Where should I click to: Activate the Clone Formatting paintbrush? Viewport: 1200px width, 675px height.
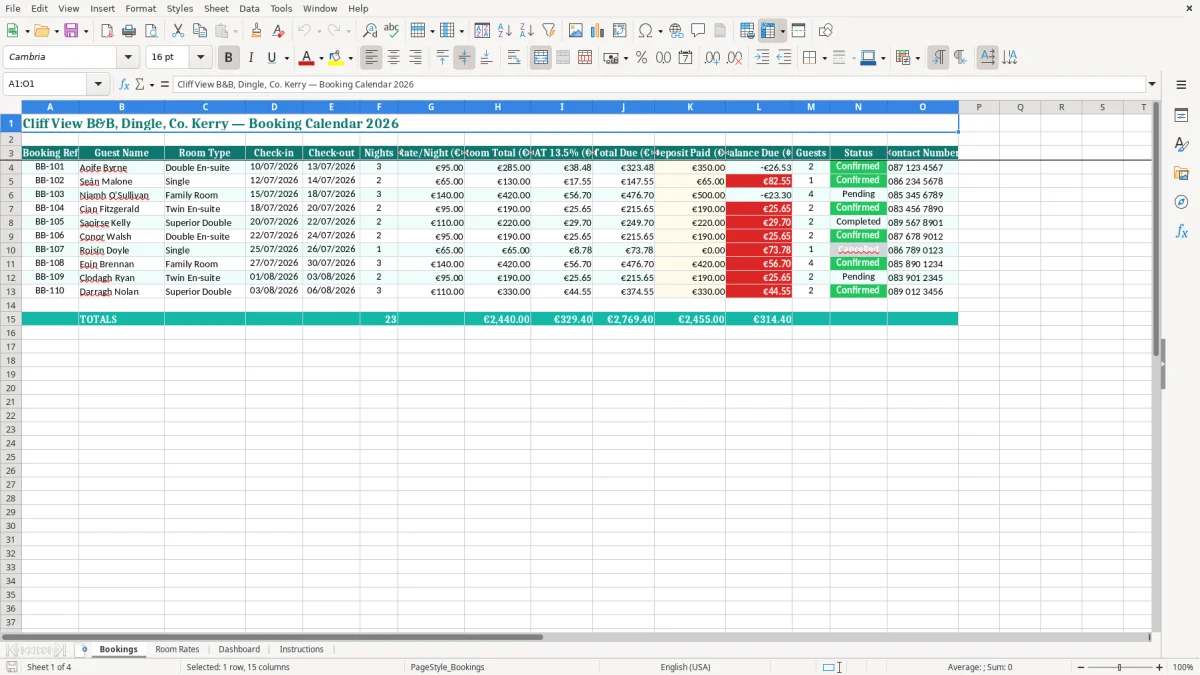coord(257,31)
